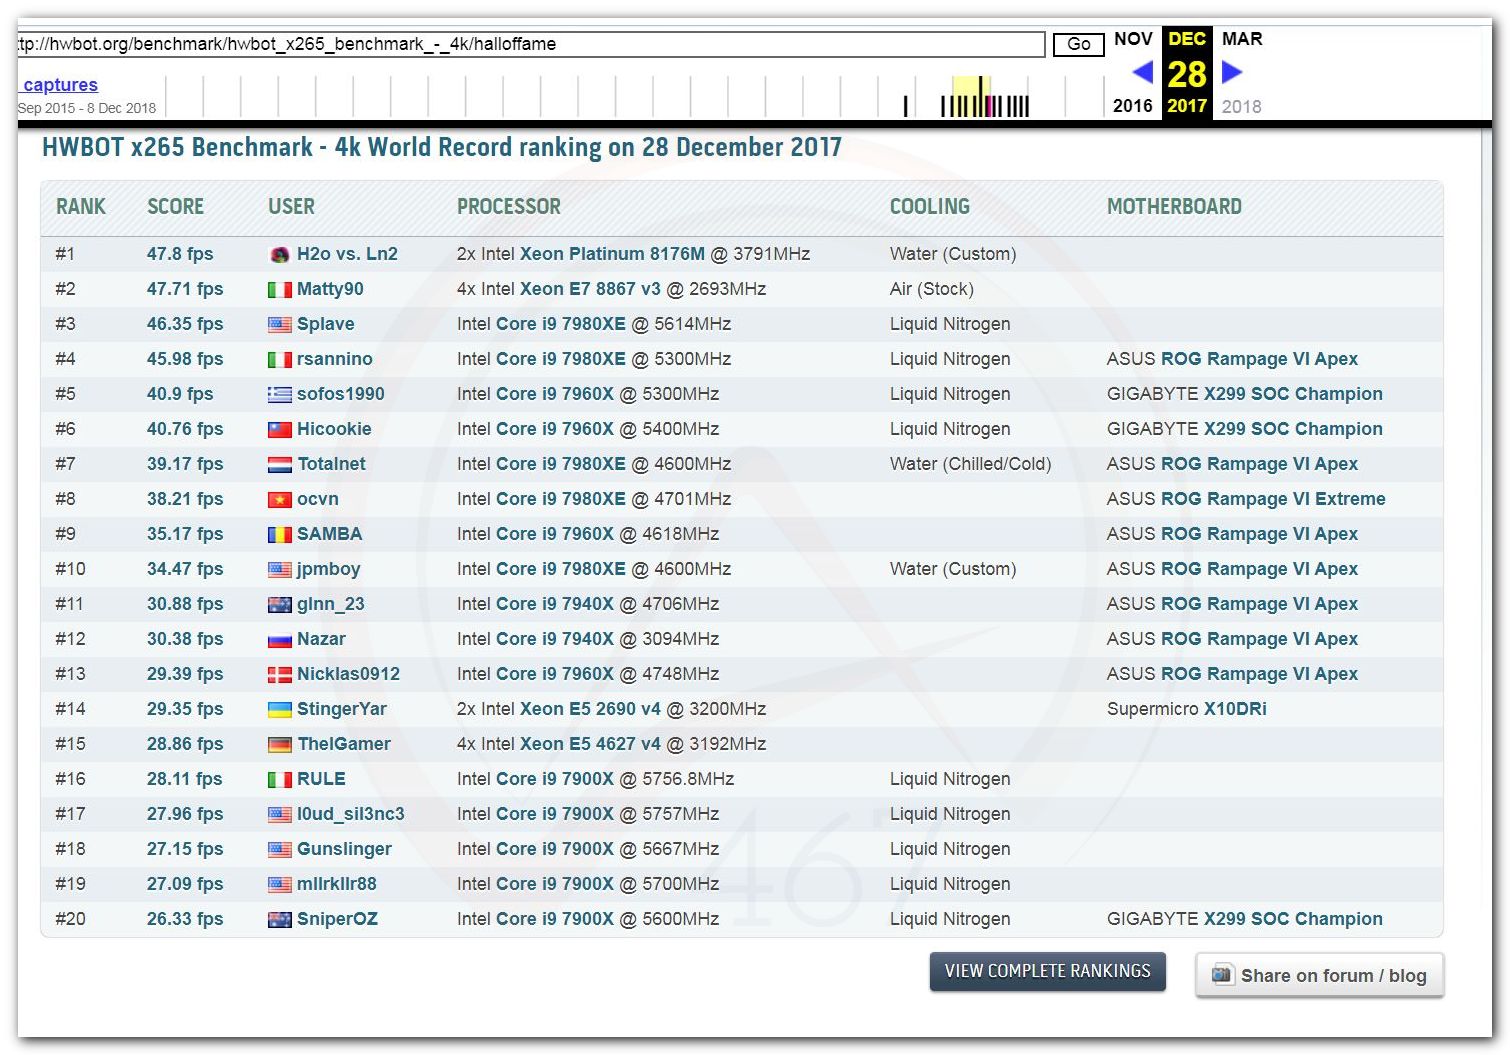Go to next capture arrow
This screenshot has width=1510, height=1055.
point(1232,72)
